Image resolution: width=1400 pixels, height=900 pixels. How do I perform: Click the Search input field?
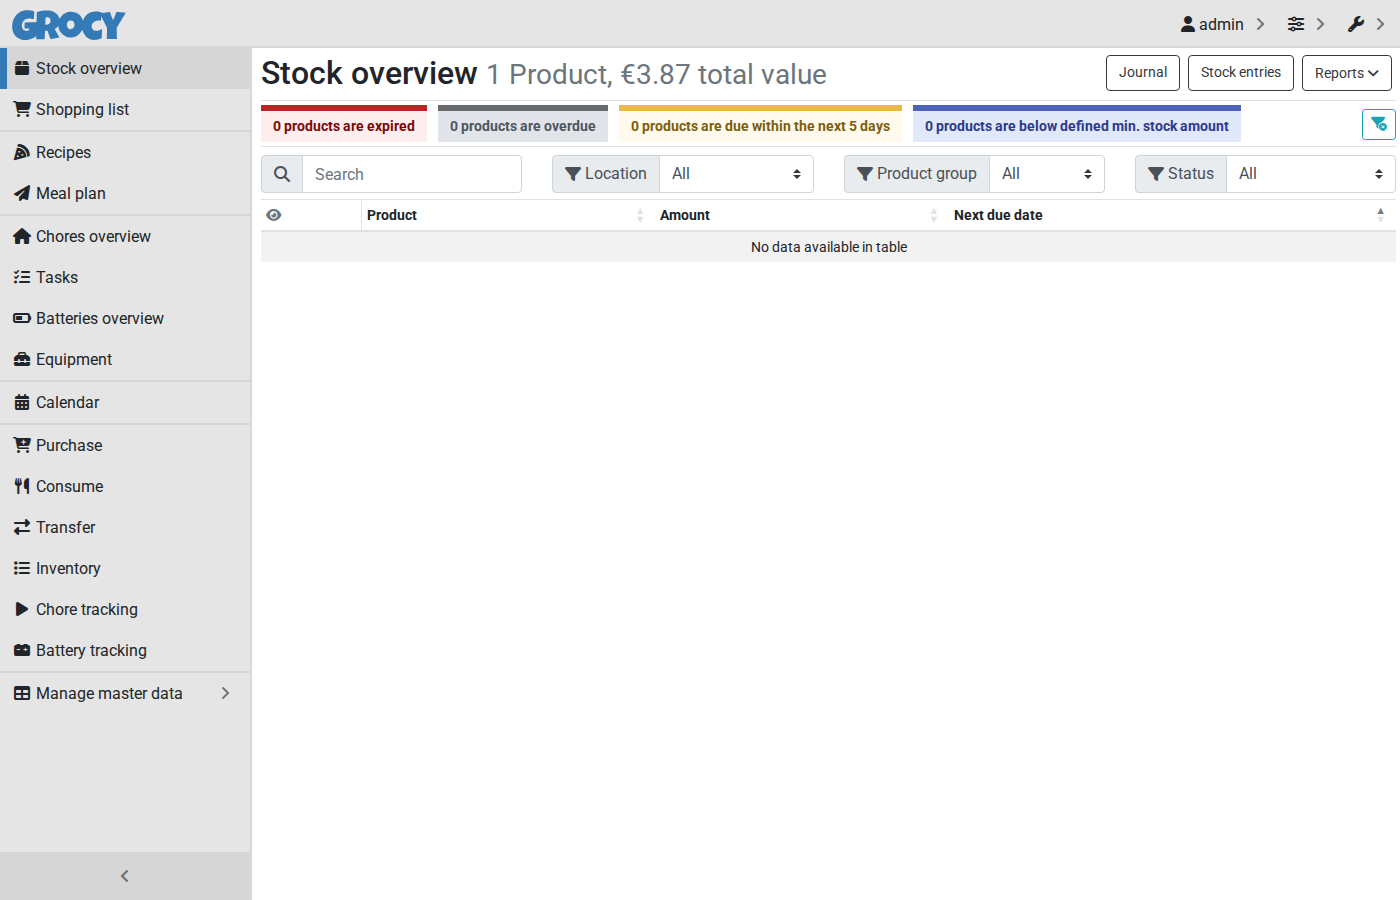412,174
